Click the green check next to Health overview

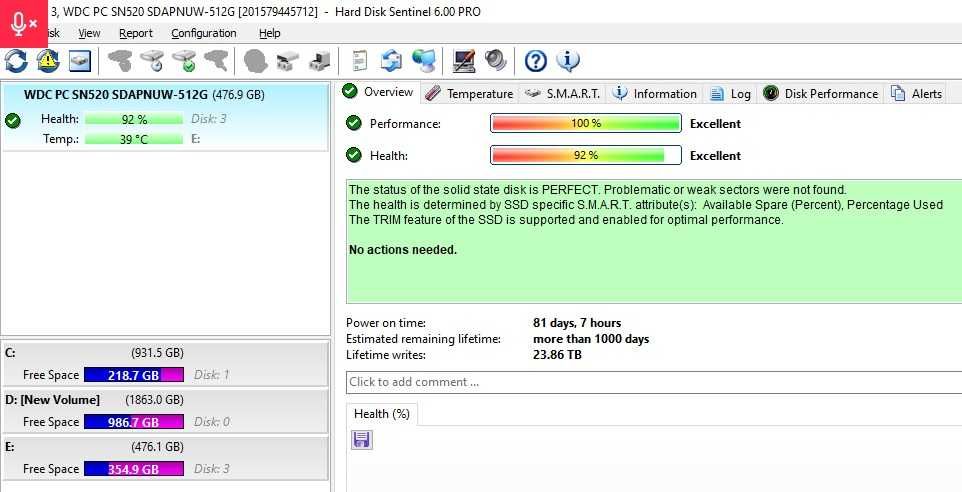[353, 155]
